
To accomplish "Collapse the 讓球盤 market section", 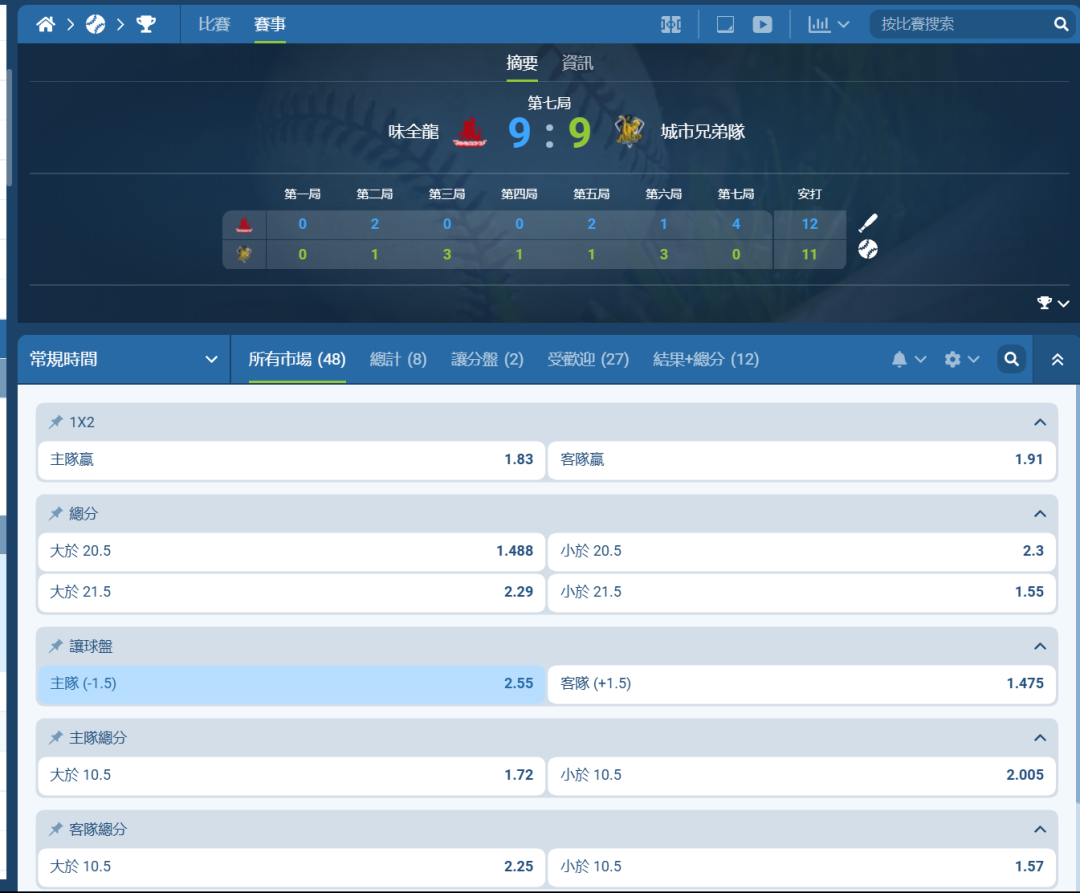I will 1040,646.
